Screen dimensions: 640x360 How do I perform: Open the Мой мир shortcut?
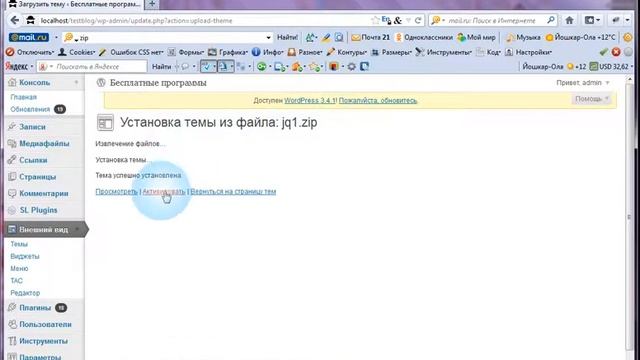[x=476, y=38]
